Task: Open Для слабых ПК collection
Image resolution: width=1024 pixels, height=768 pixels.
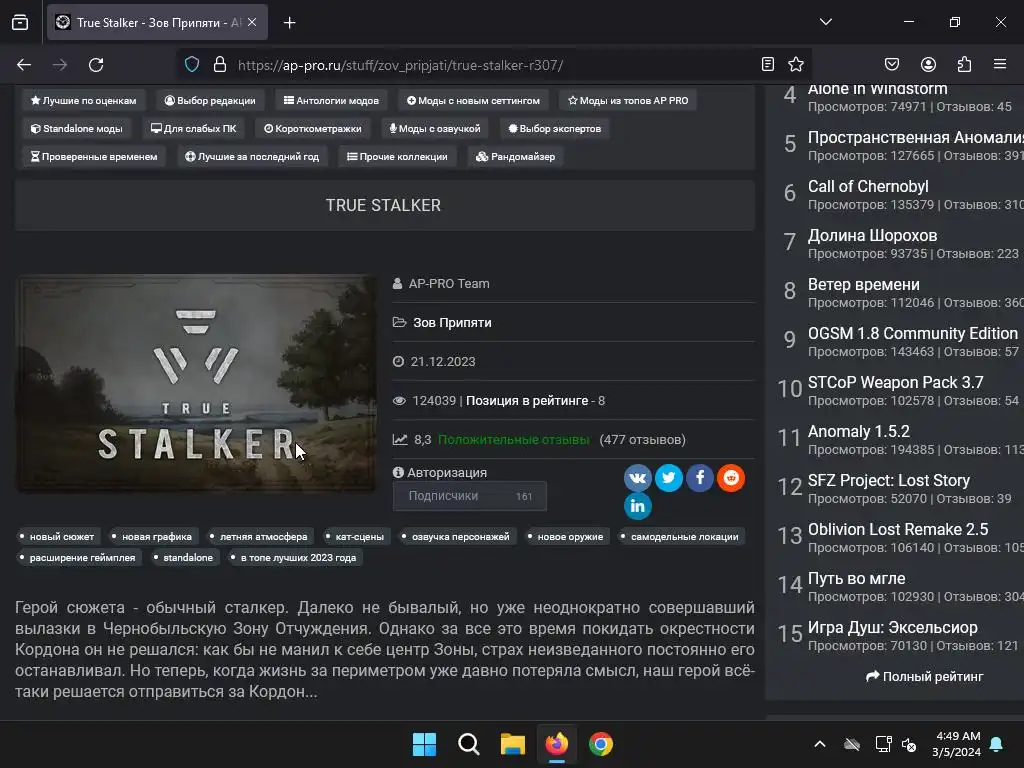Action: 193,129
